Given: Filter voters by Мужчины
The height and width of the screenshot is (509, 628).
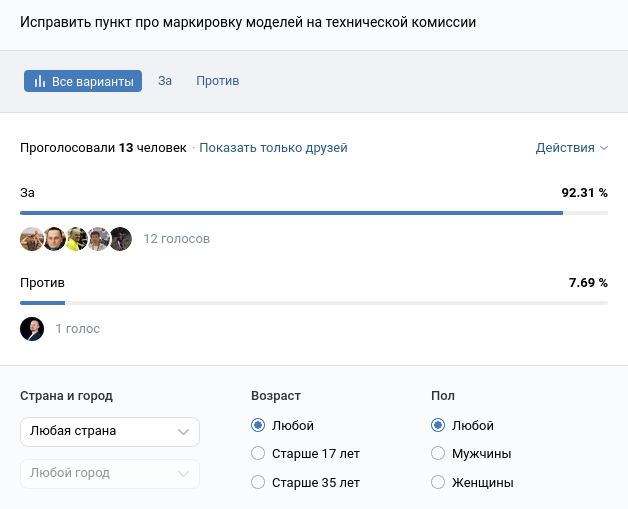Looking at the screenshot, I should 438,453.
